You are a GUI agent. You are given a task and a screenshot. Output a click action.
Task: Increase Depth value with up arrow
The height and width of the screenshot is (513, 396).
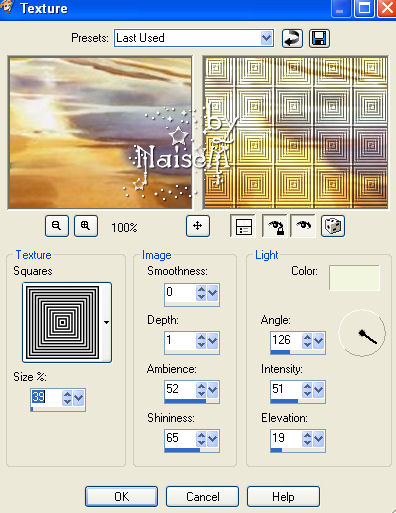coord(201,337)
